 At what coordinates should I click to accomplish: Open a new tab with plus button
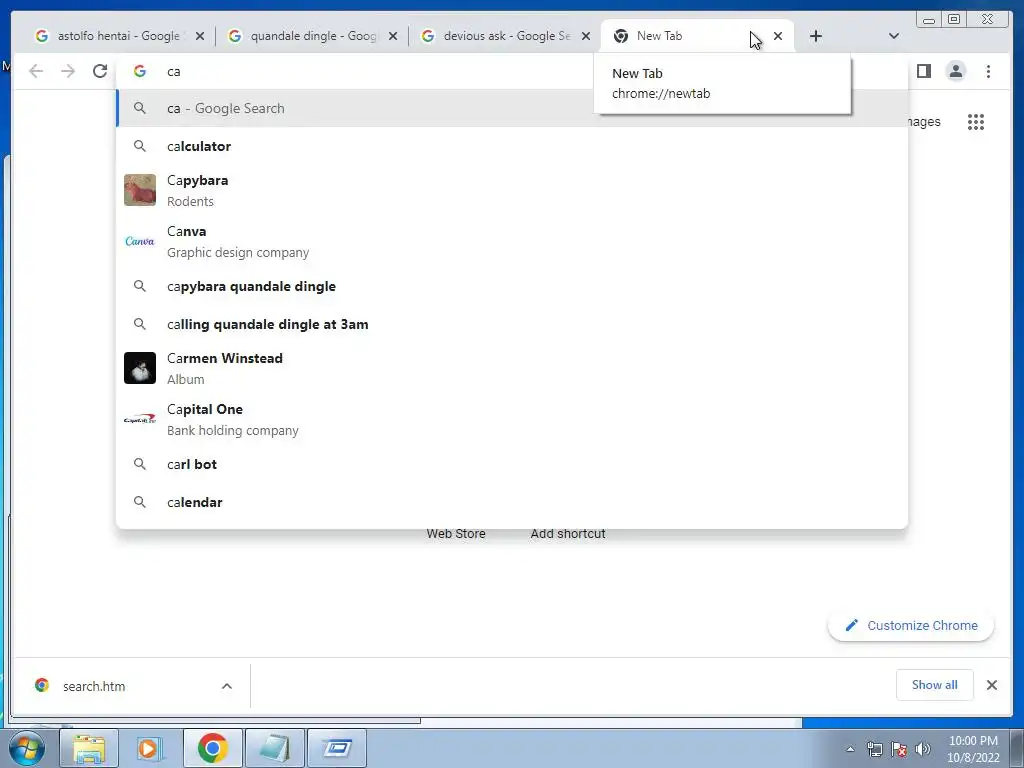tap(816, 36)
